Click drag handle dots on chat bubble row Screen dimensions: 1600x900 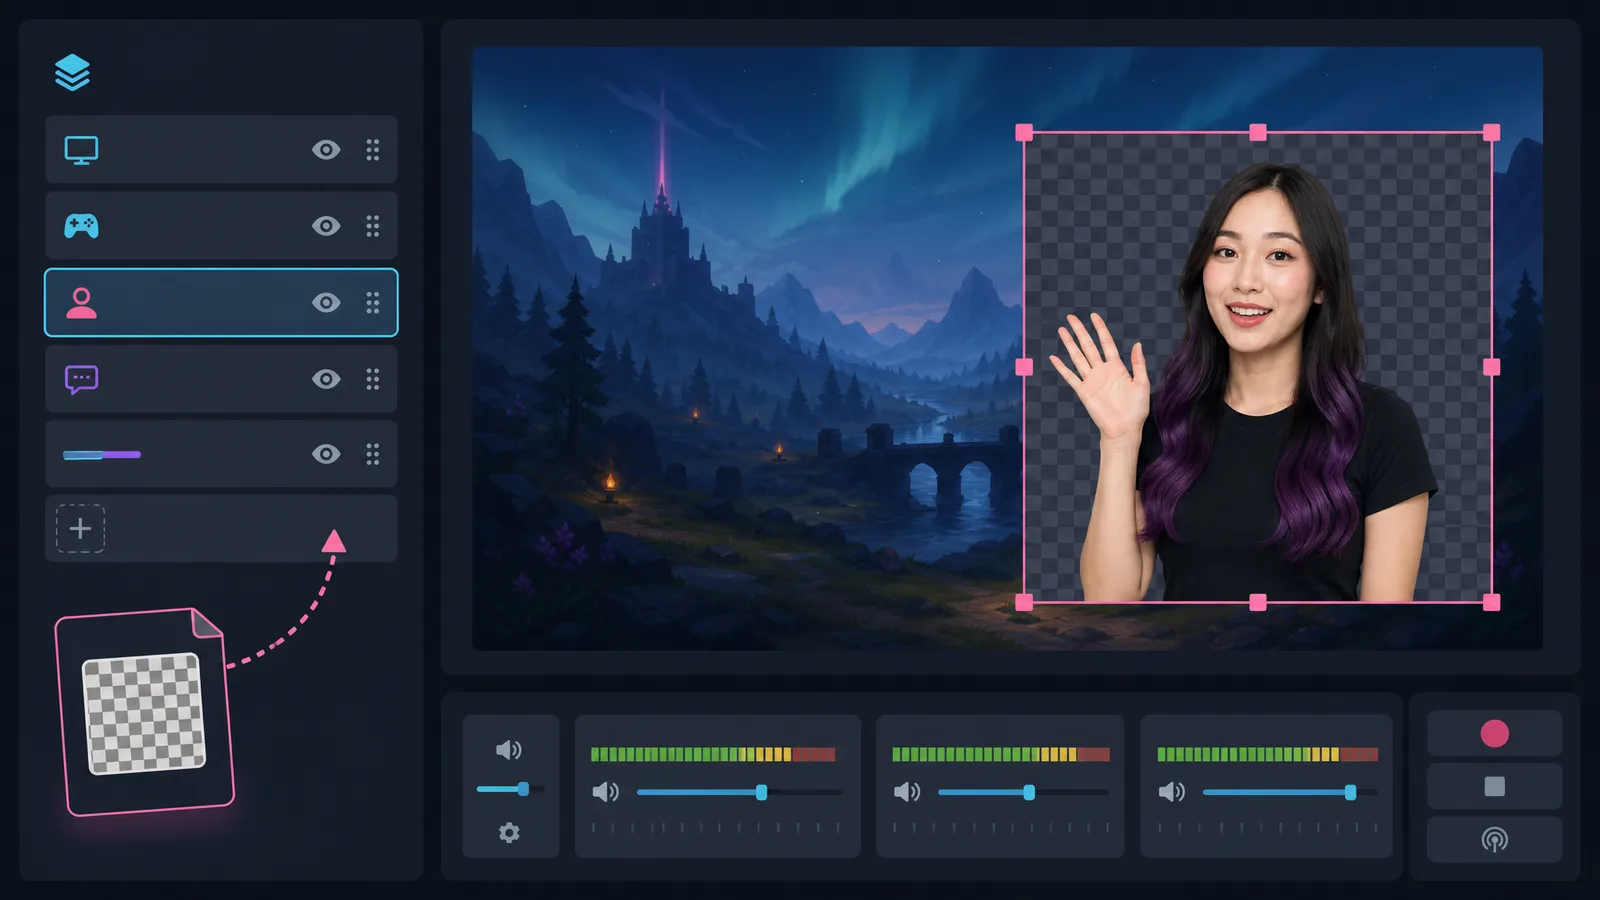373,379
